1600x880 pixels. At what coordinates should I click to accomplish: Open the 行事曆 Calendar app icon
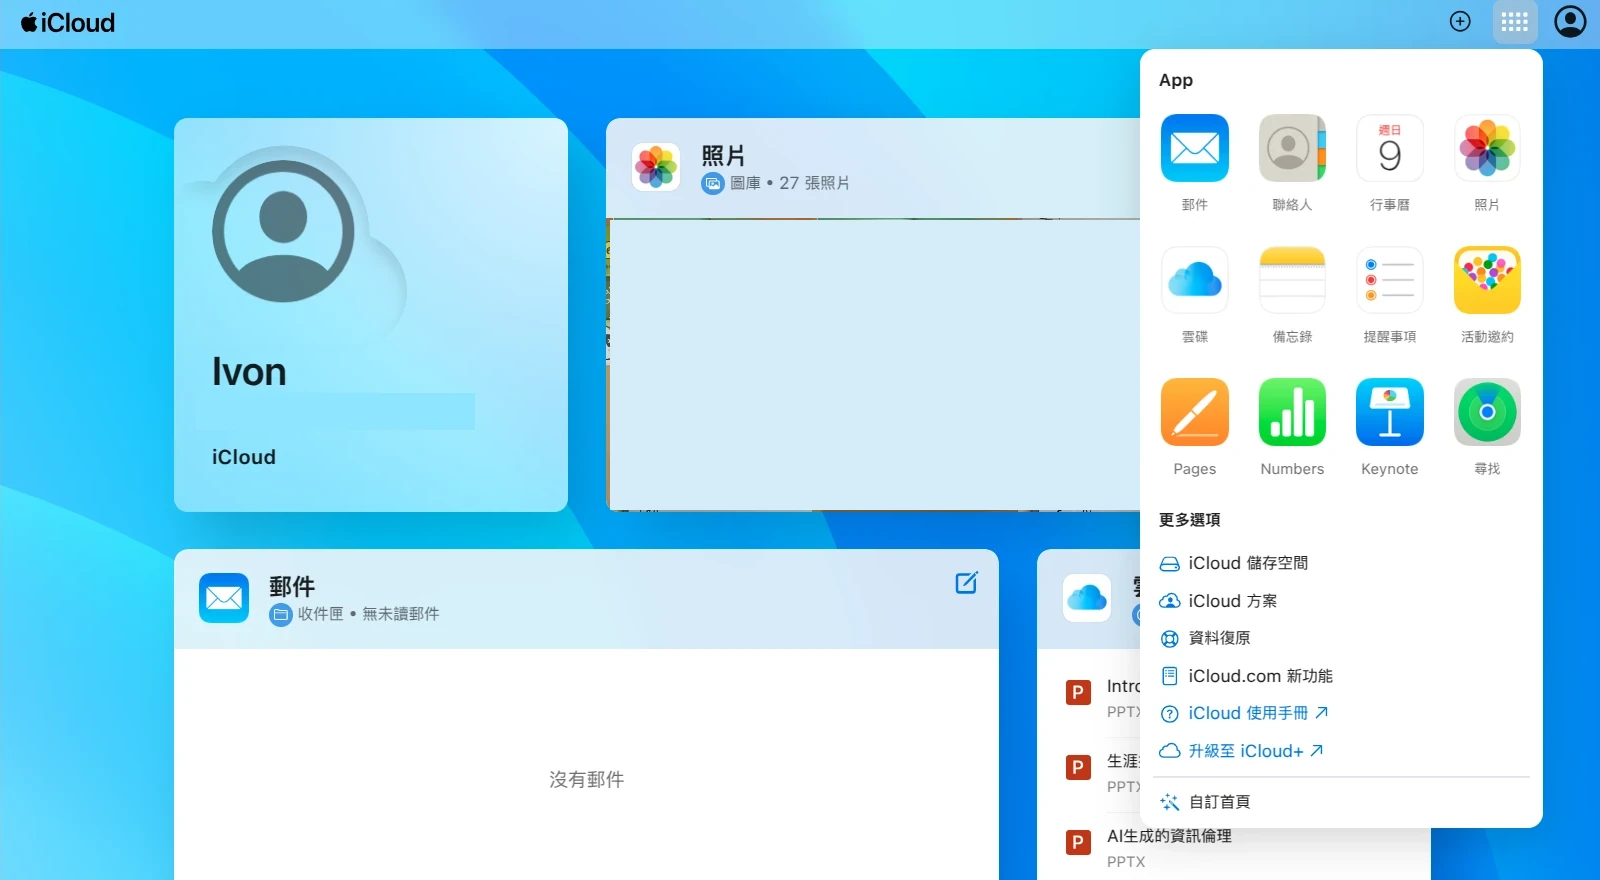tap(1389, 148)
